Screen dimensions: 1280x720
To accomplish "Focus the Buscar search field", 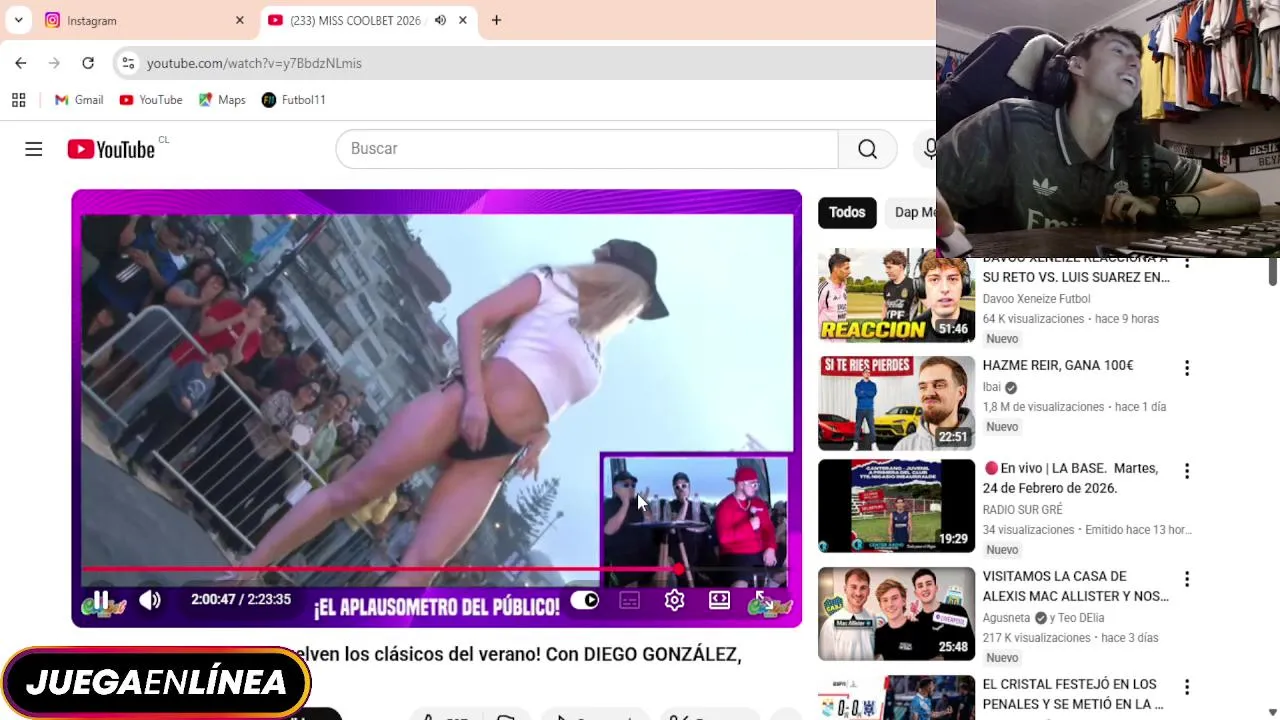I will coord(587,149).
